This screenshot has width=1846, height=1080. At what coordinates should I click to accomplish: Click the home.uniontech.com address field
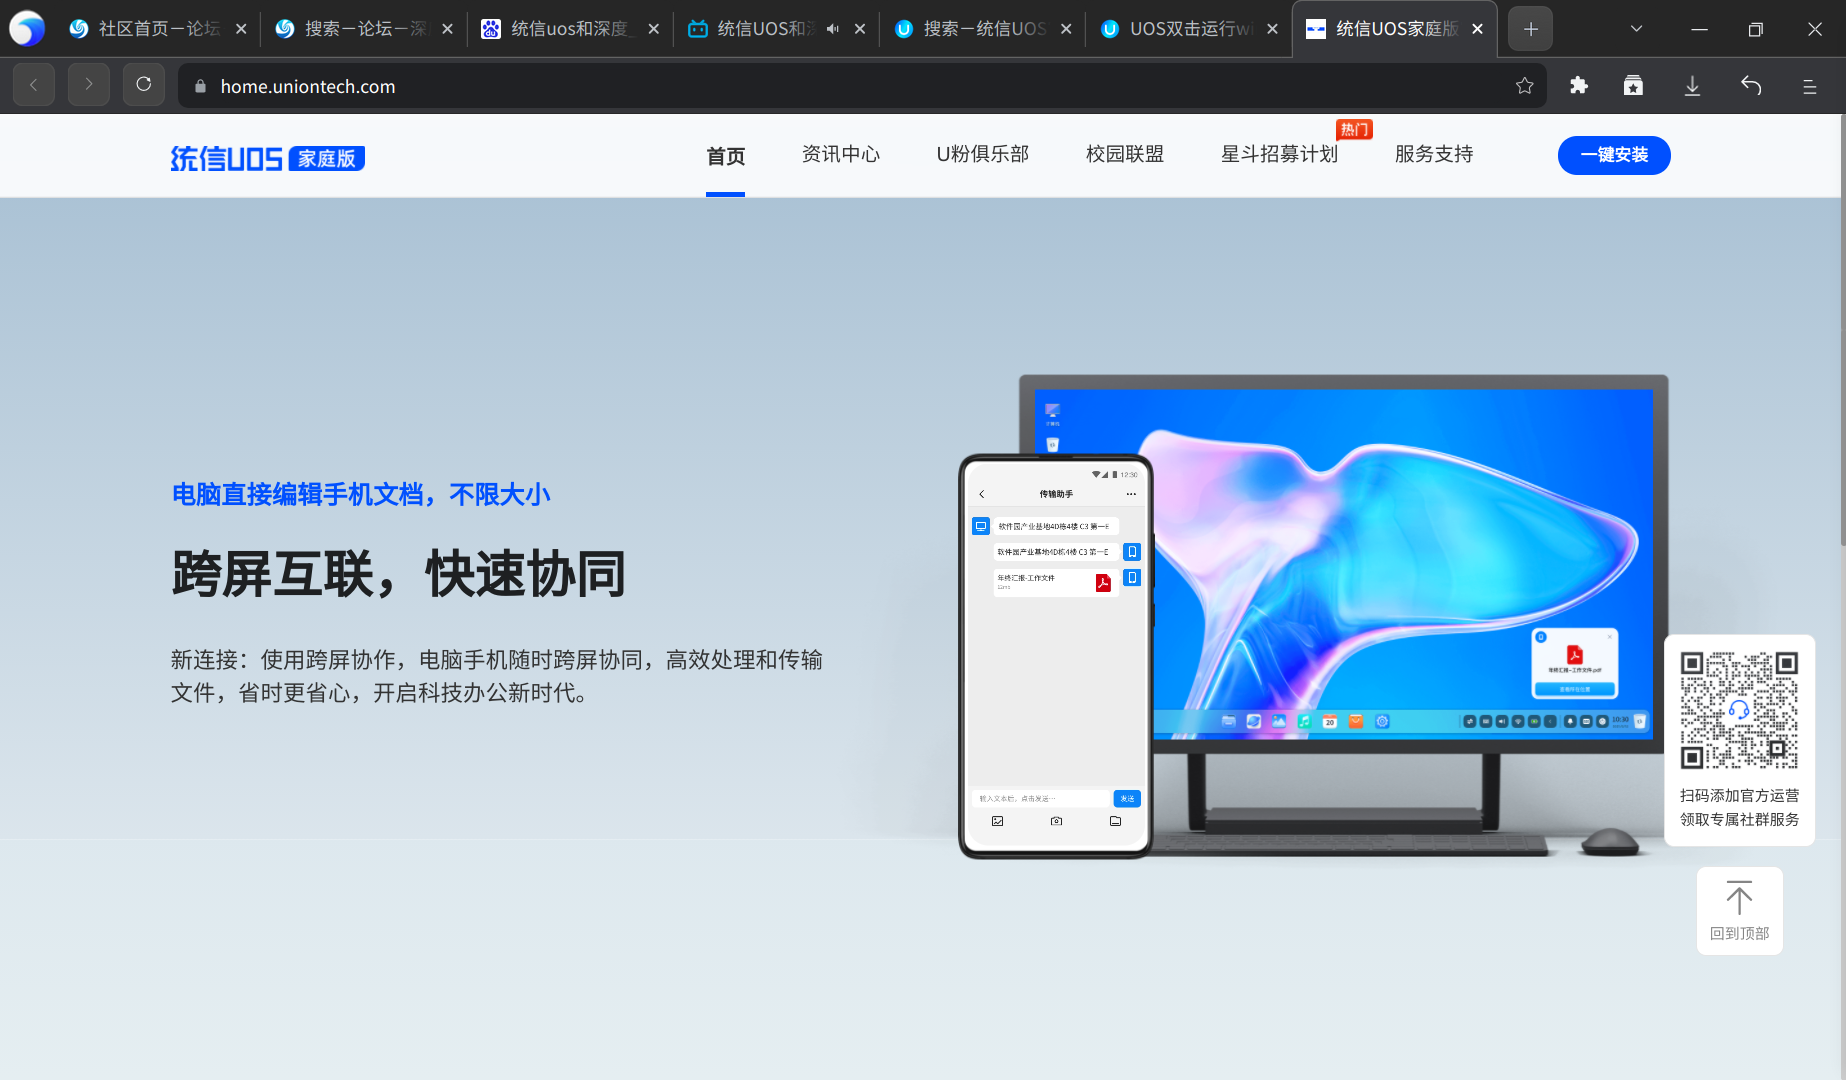860,86
